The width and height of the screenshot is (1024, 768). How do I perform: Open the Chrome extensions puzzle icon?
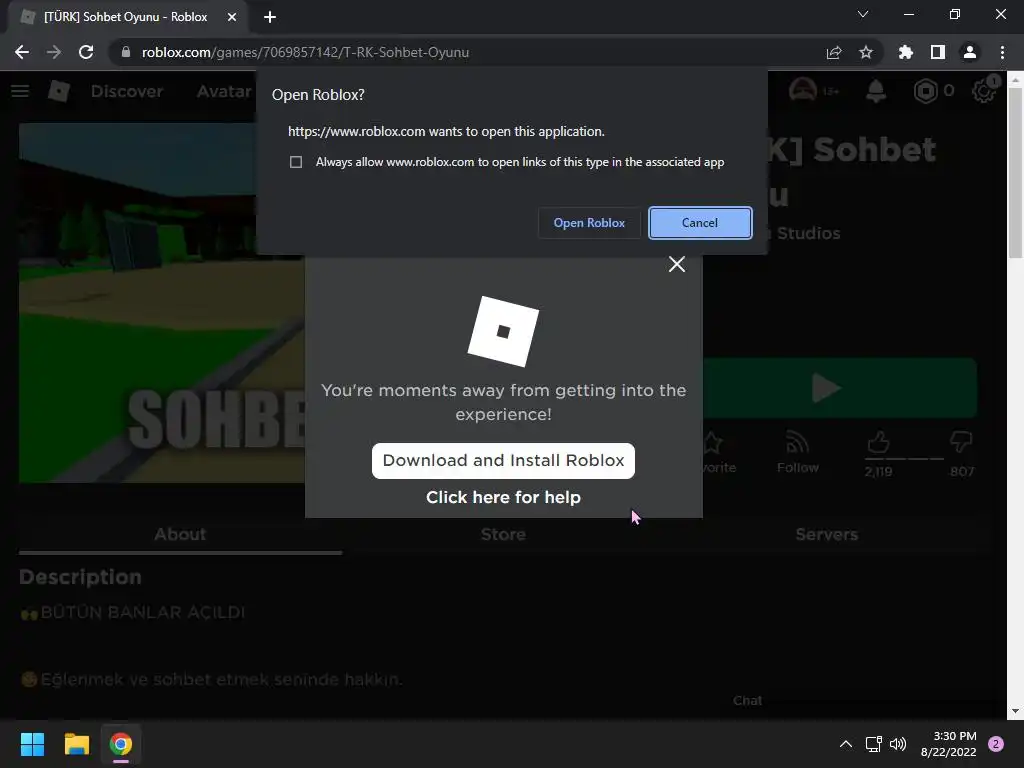coord(905,52)
